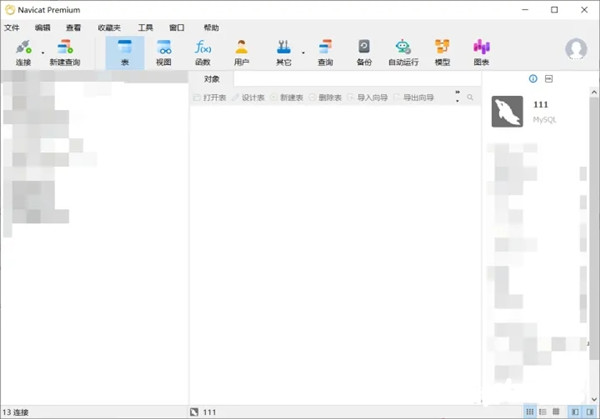Click the 打开表 button
This screenshot has width=600, height=419.
210,98
